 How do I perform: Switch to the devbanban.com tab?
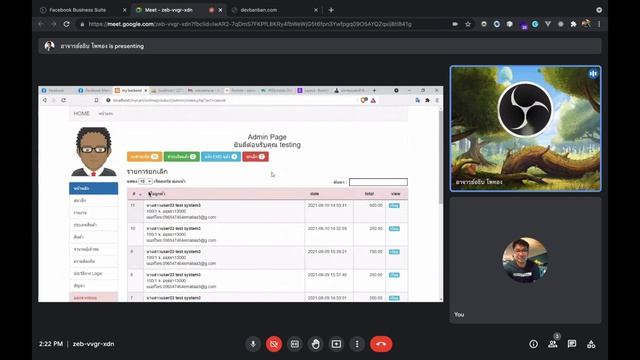coord(259,10)
